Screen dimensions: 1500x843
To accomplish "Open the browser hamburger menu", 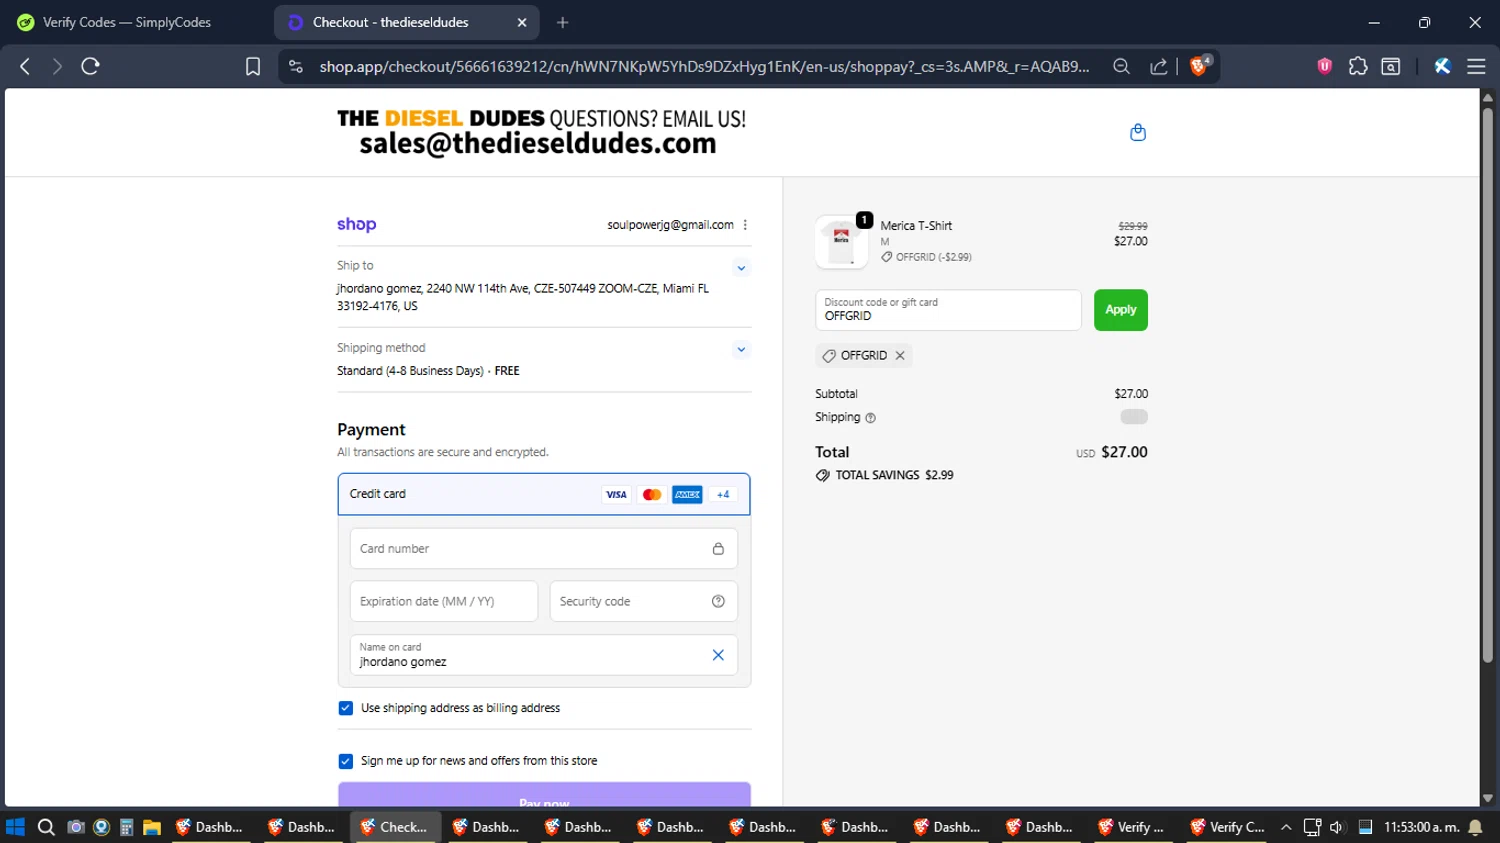I will click(x=1476, y=66).
